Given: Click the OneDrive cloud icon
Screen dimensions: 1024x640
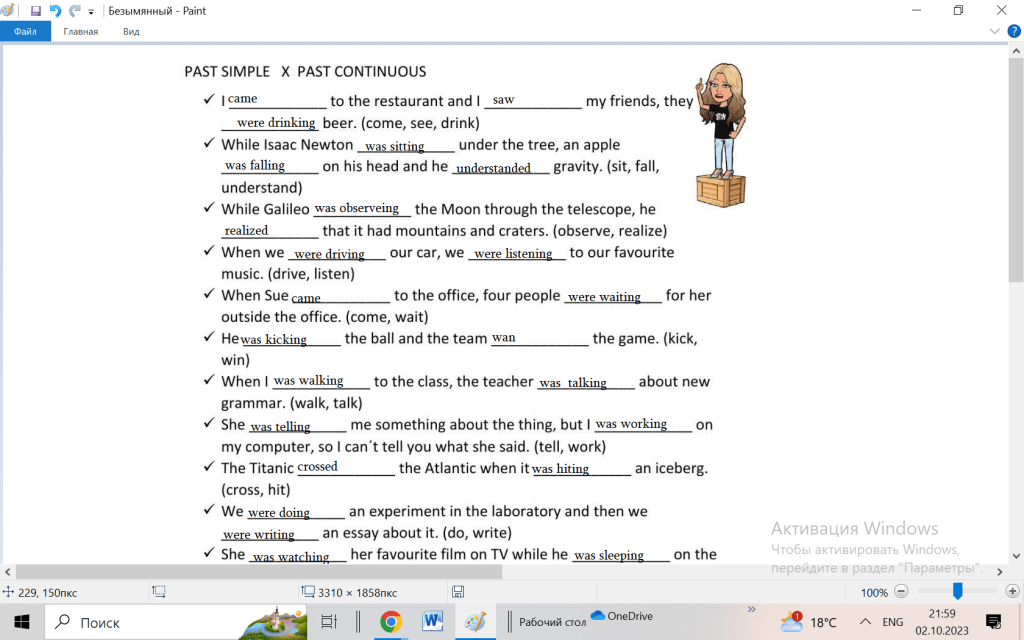Looking at the screenshot, I should (599, 616).
